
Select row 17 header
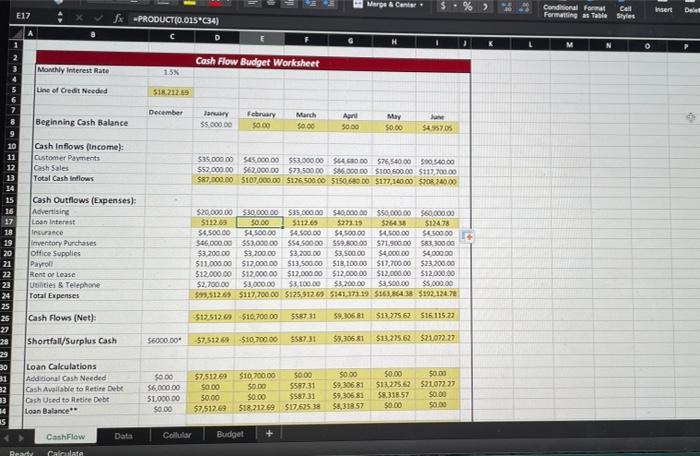click(x=8, y=222)
